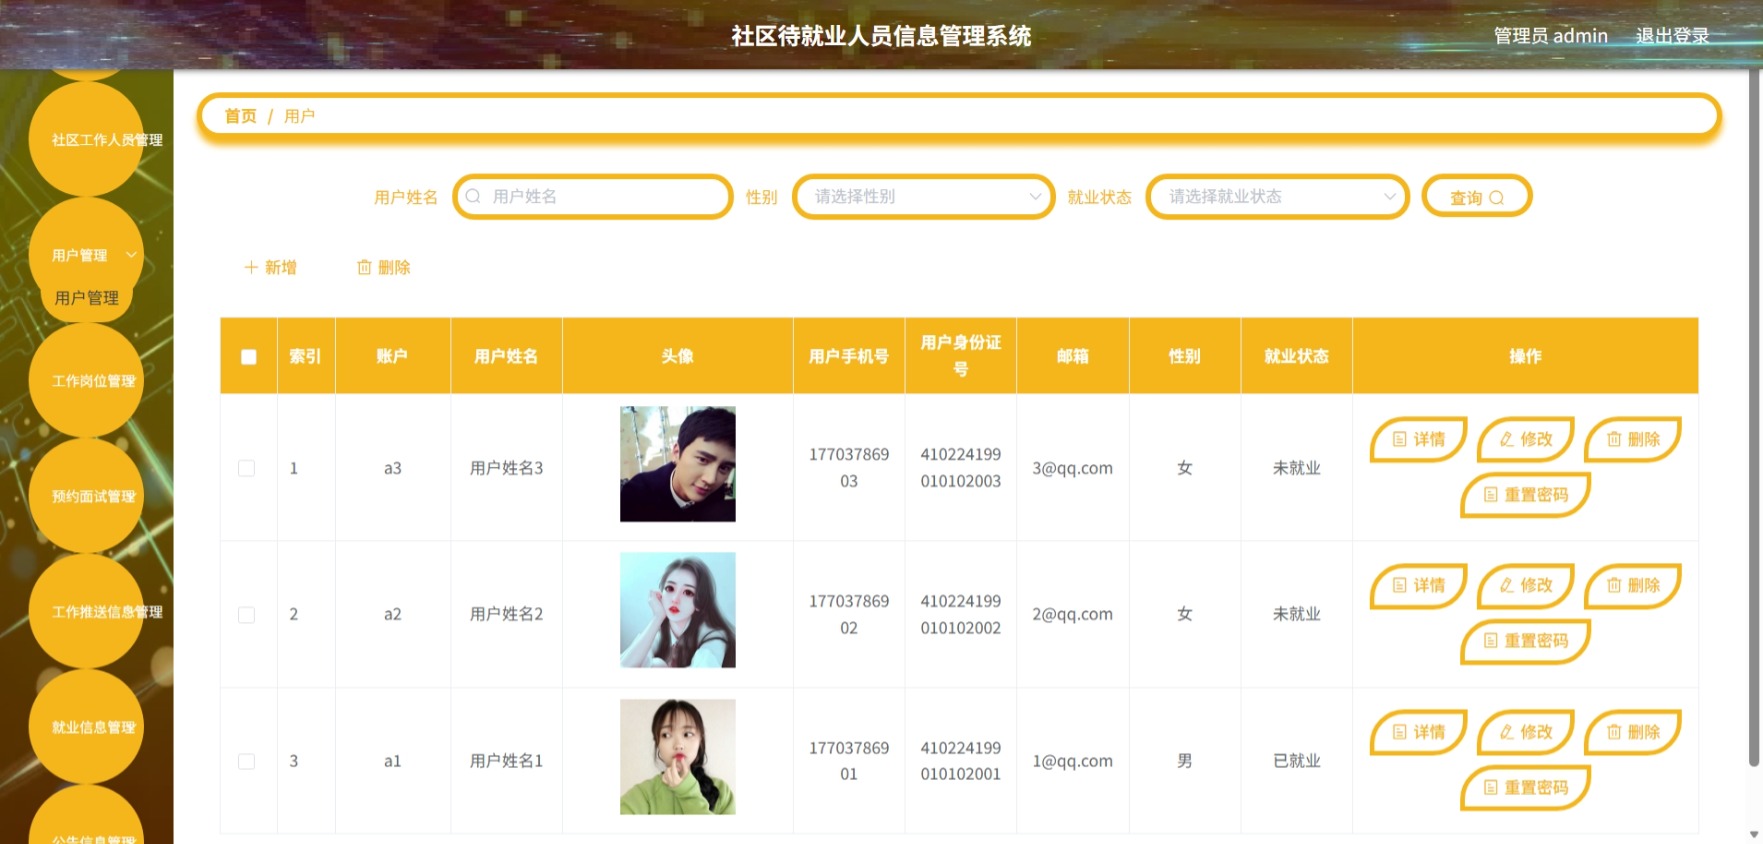Open avatar photo of 用户姓名2
This screenshot has height=844, width=1763.
[x=678, y=610]
